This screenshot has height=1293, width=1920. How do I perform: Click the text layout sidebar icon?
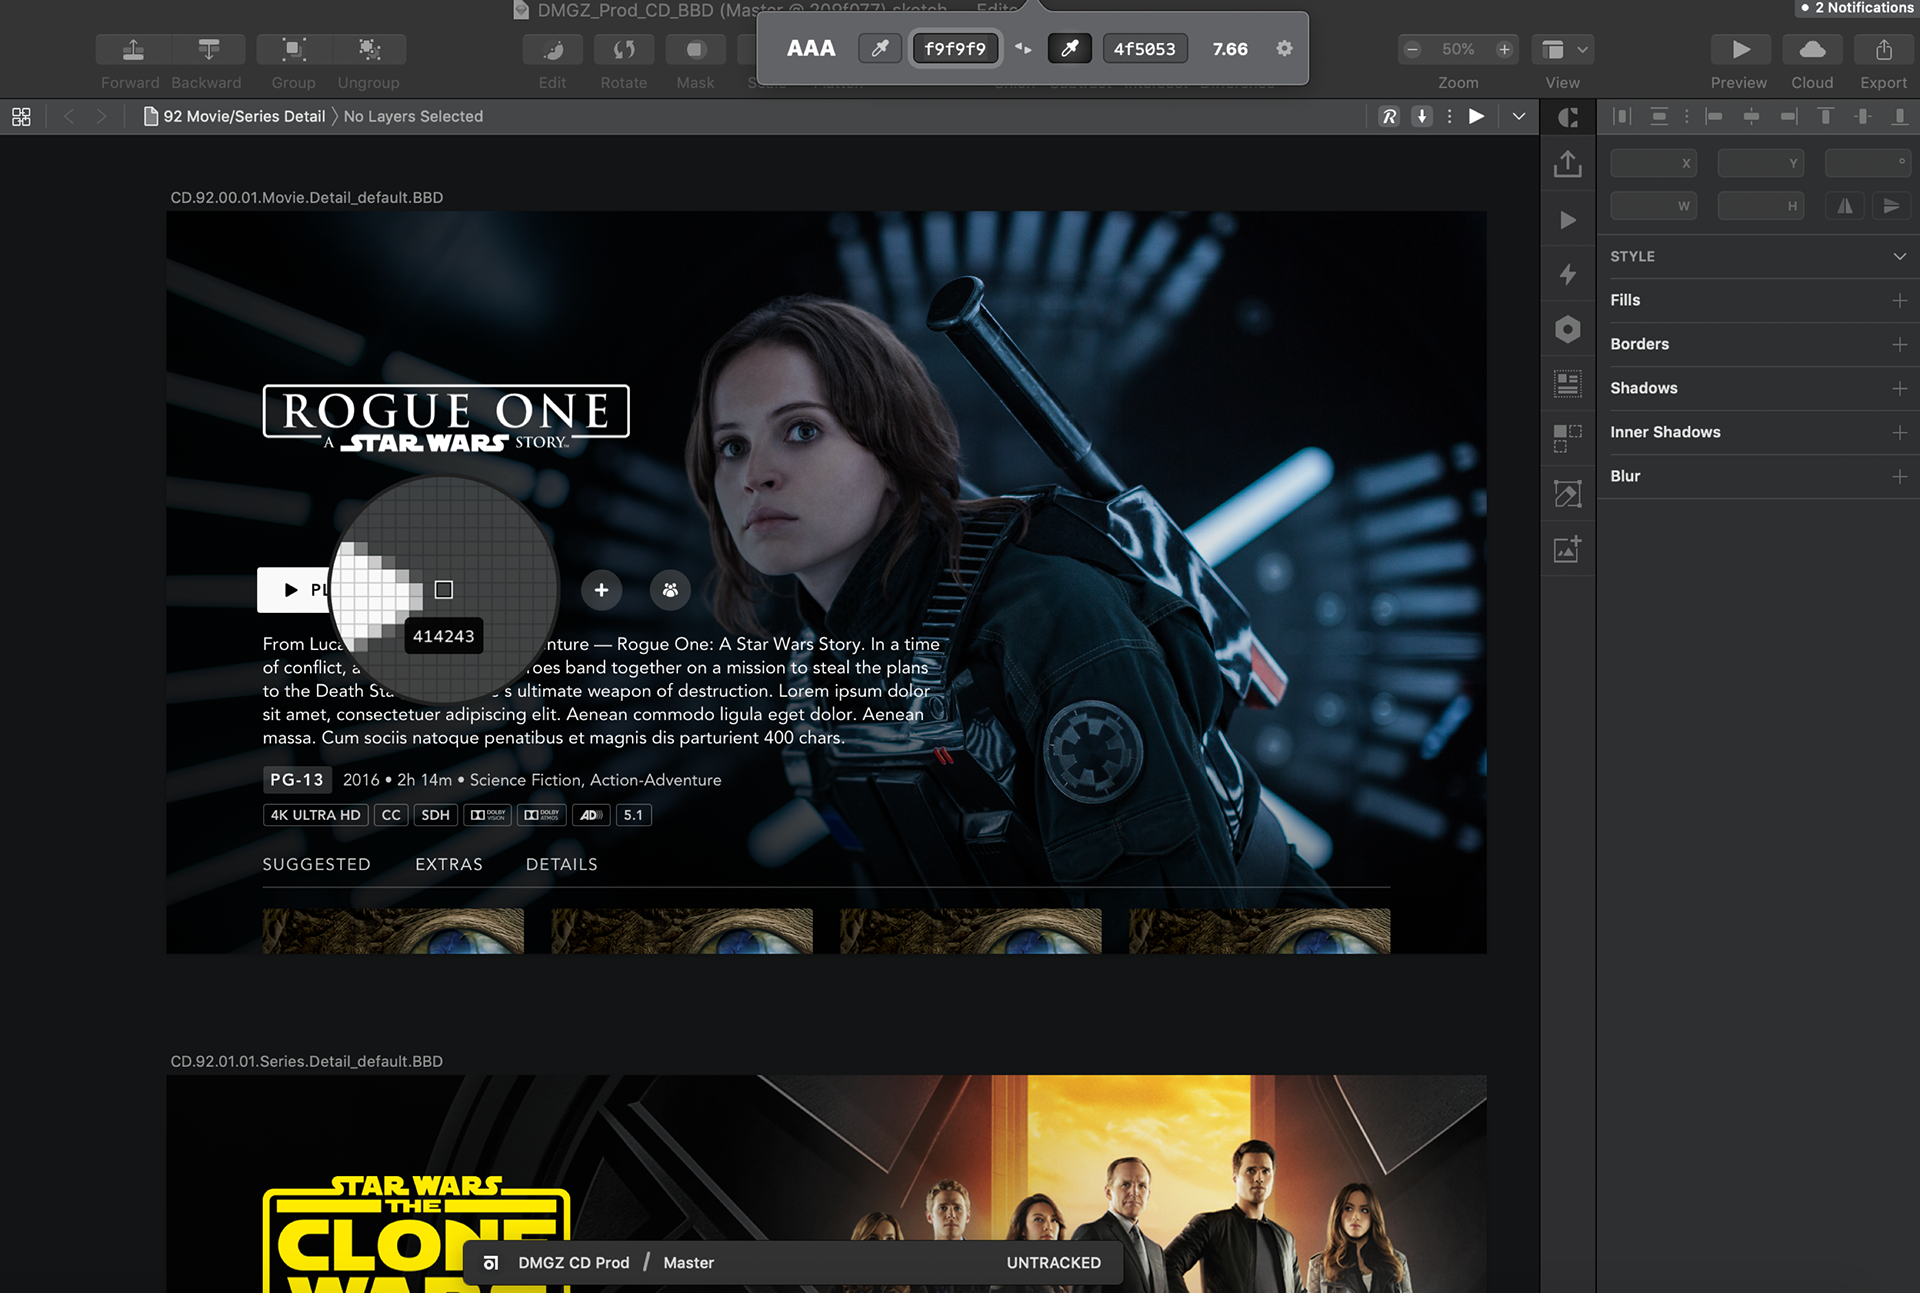[1568, 383]
